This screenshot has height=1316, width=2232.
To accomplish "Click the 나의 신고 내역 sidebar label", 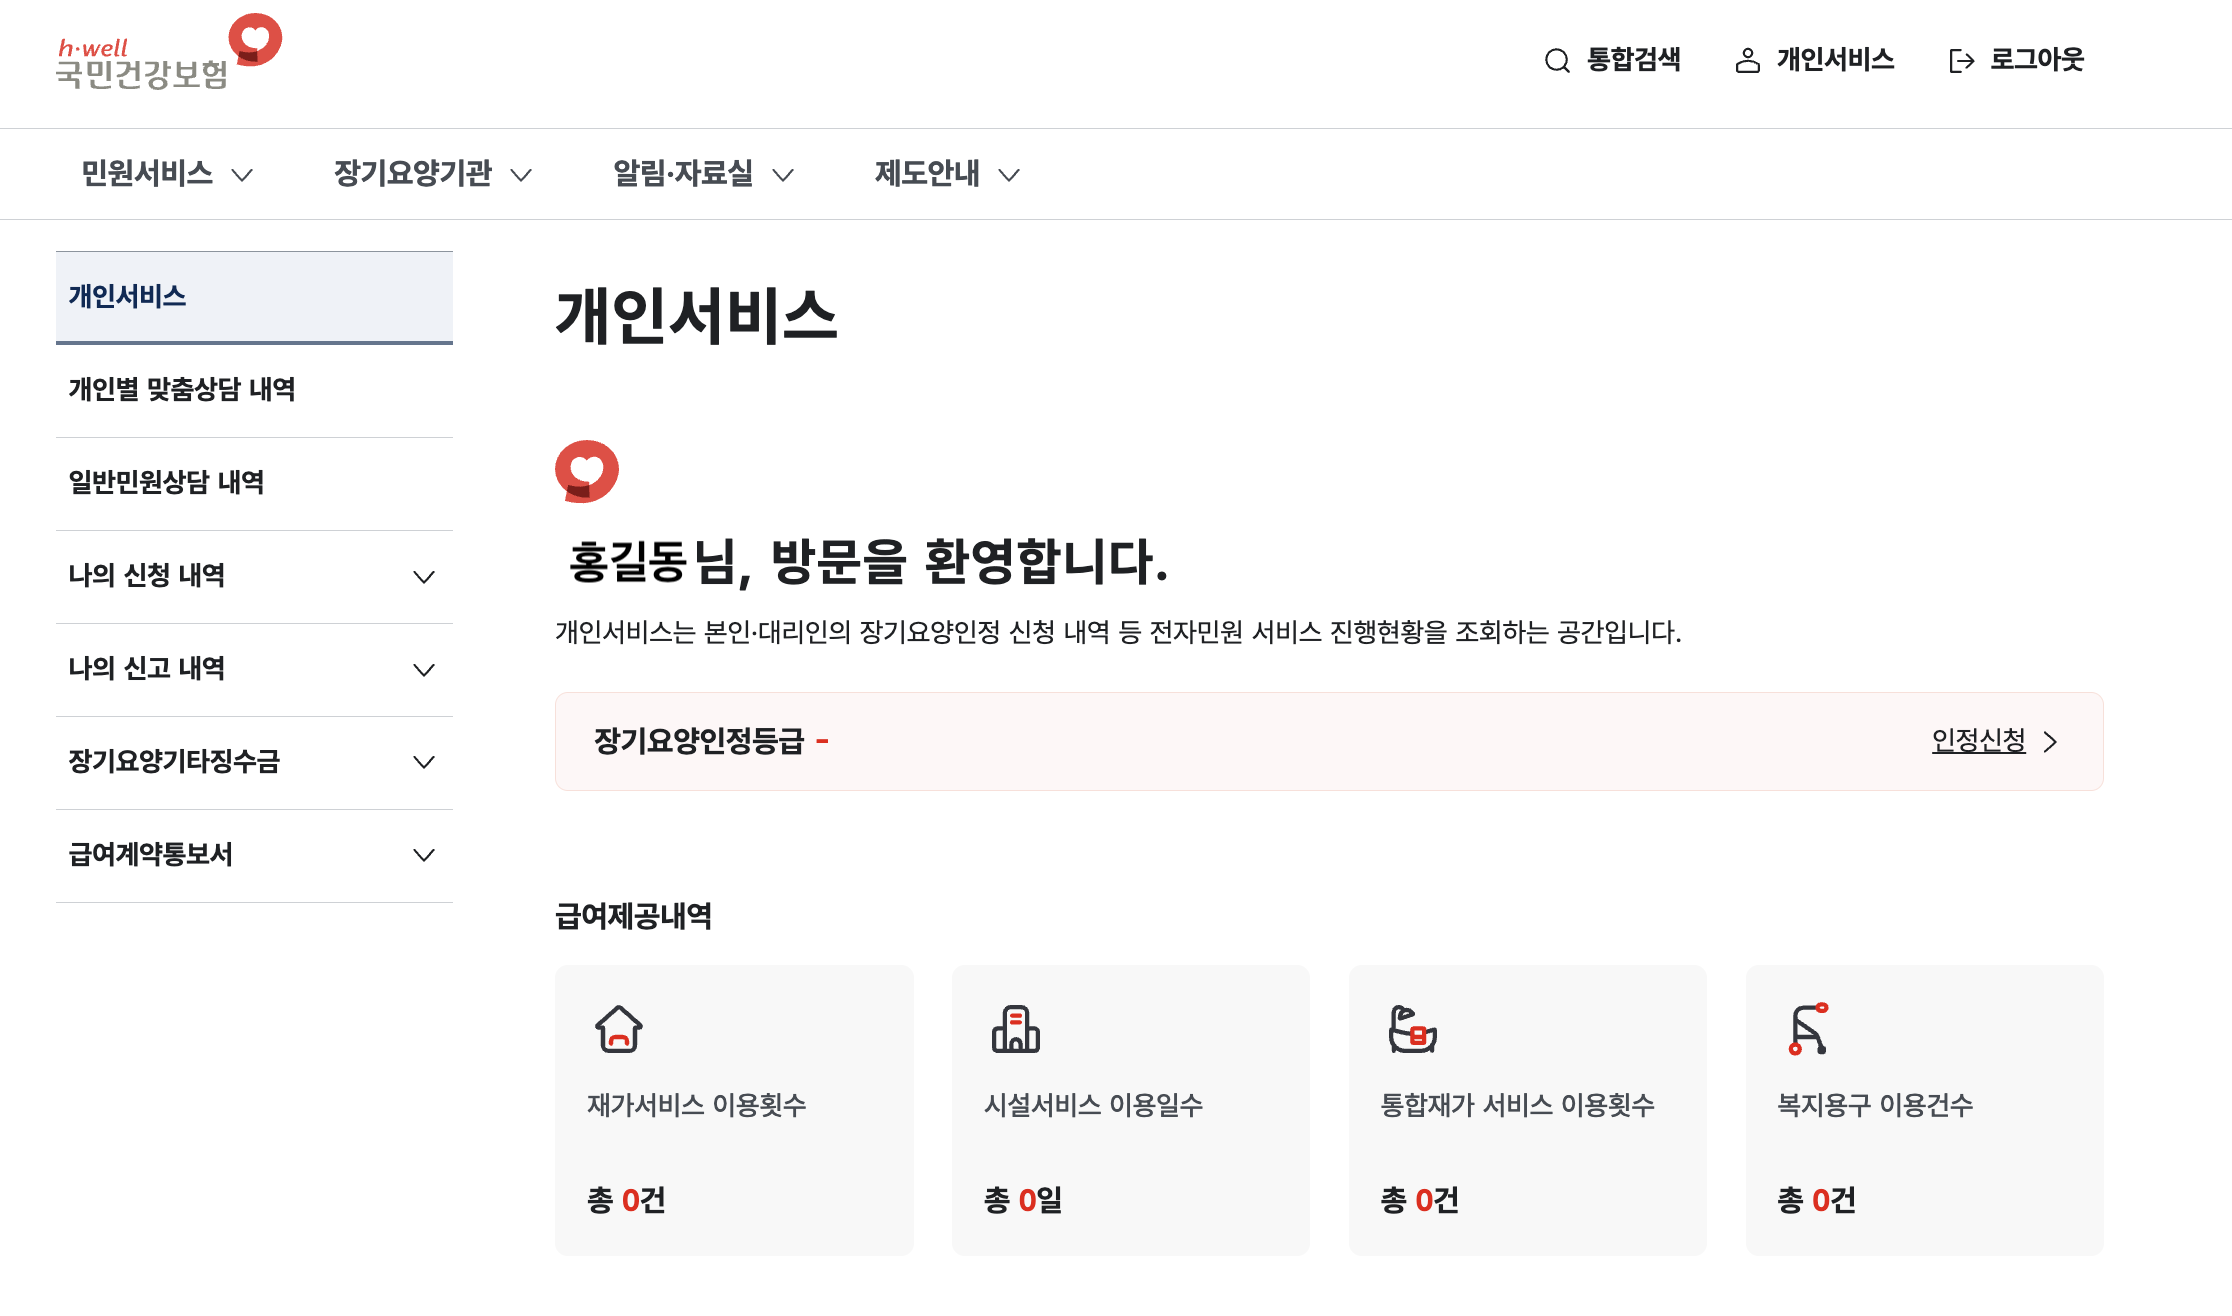I will [147, 669].
